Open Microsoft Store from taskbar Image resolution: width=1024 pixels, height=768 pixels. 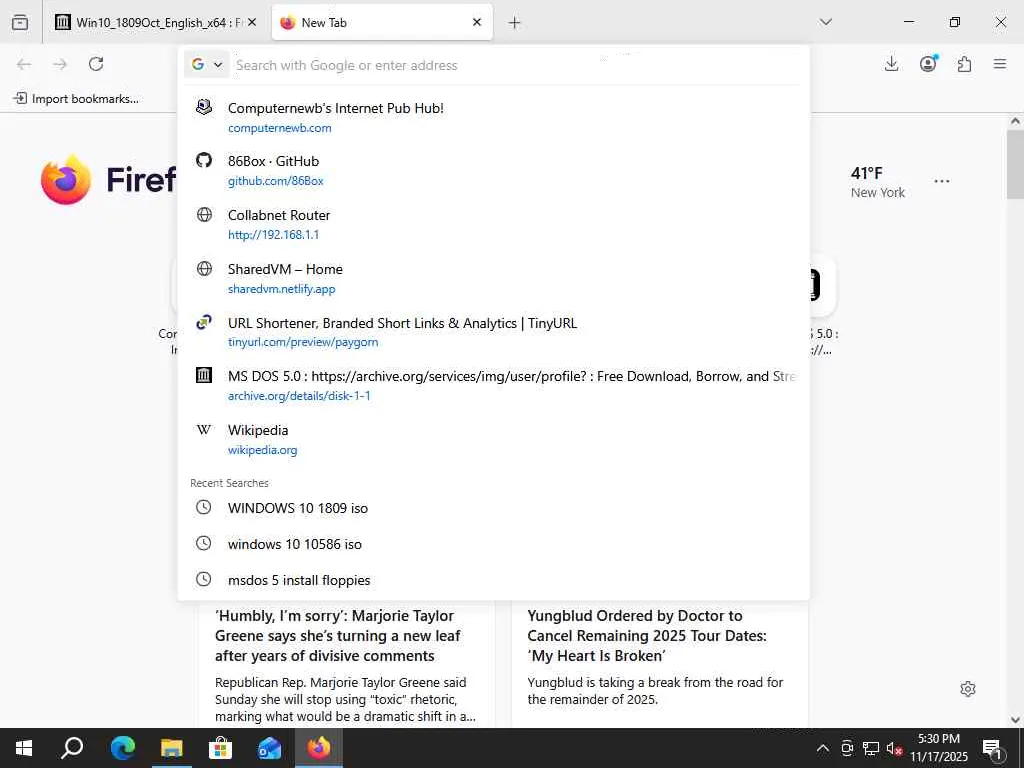(220, 748)
